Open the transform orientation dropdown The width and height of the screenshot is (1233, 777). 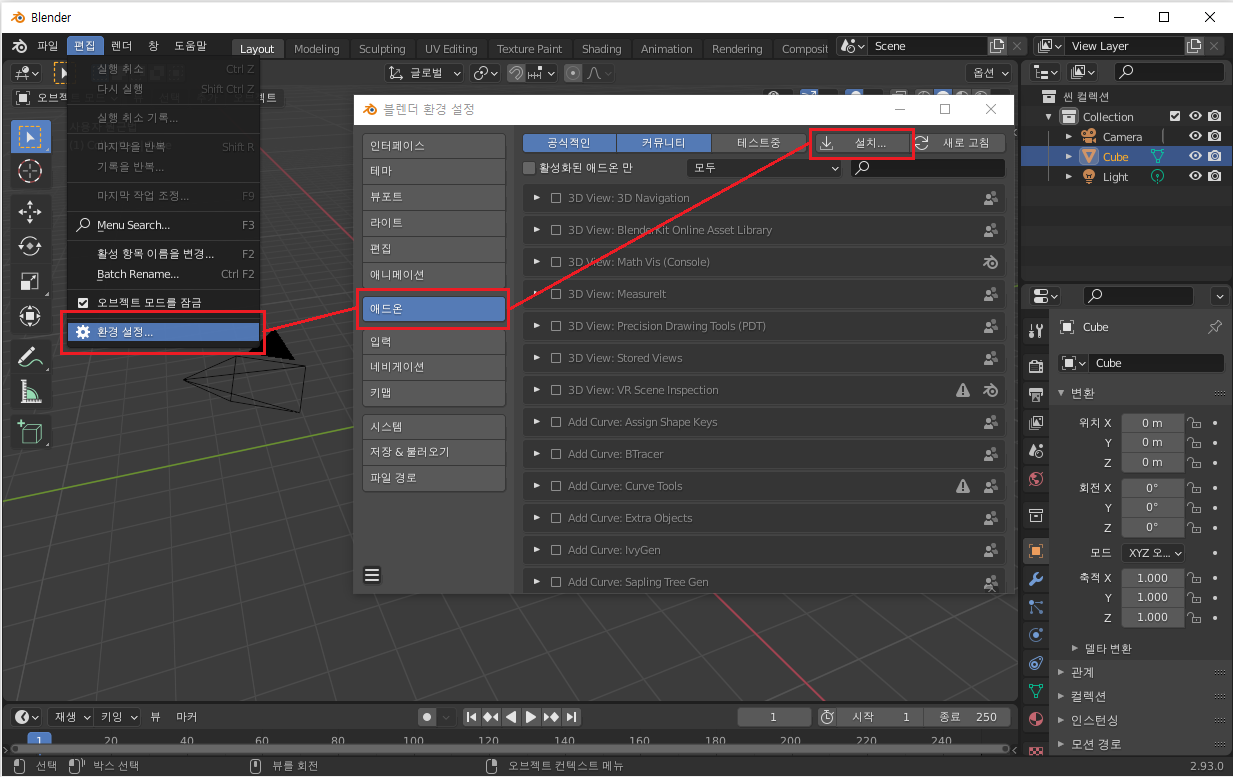(x=425, y=73)
